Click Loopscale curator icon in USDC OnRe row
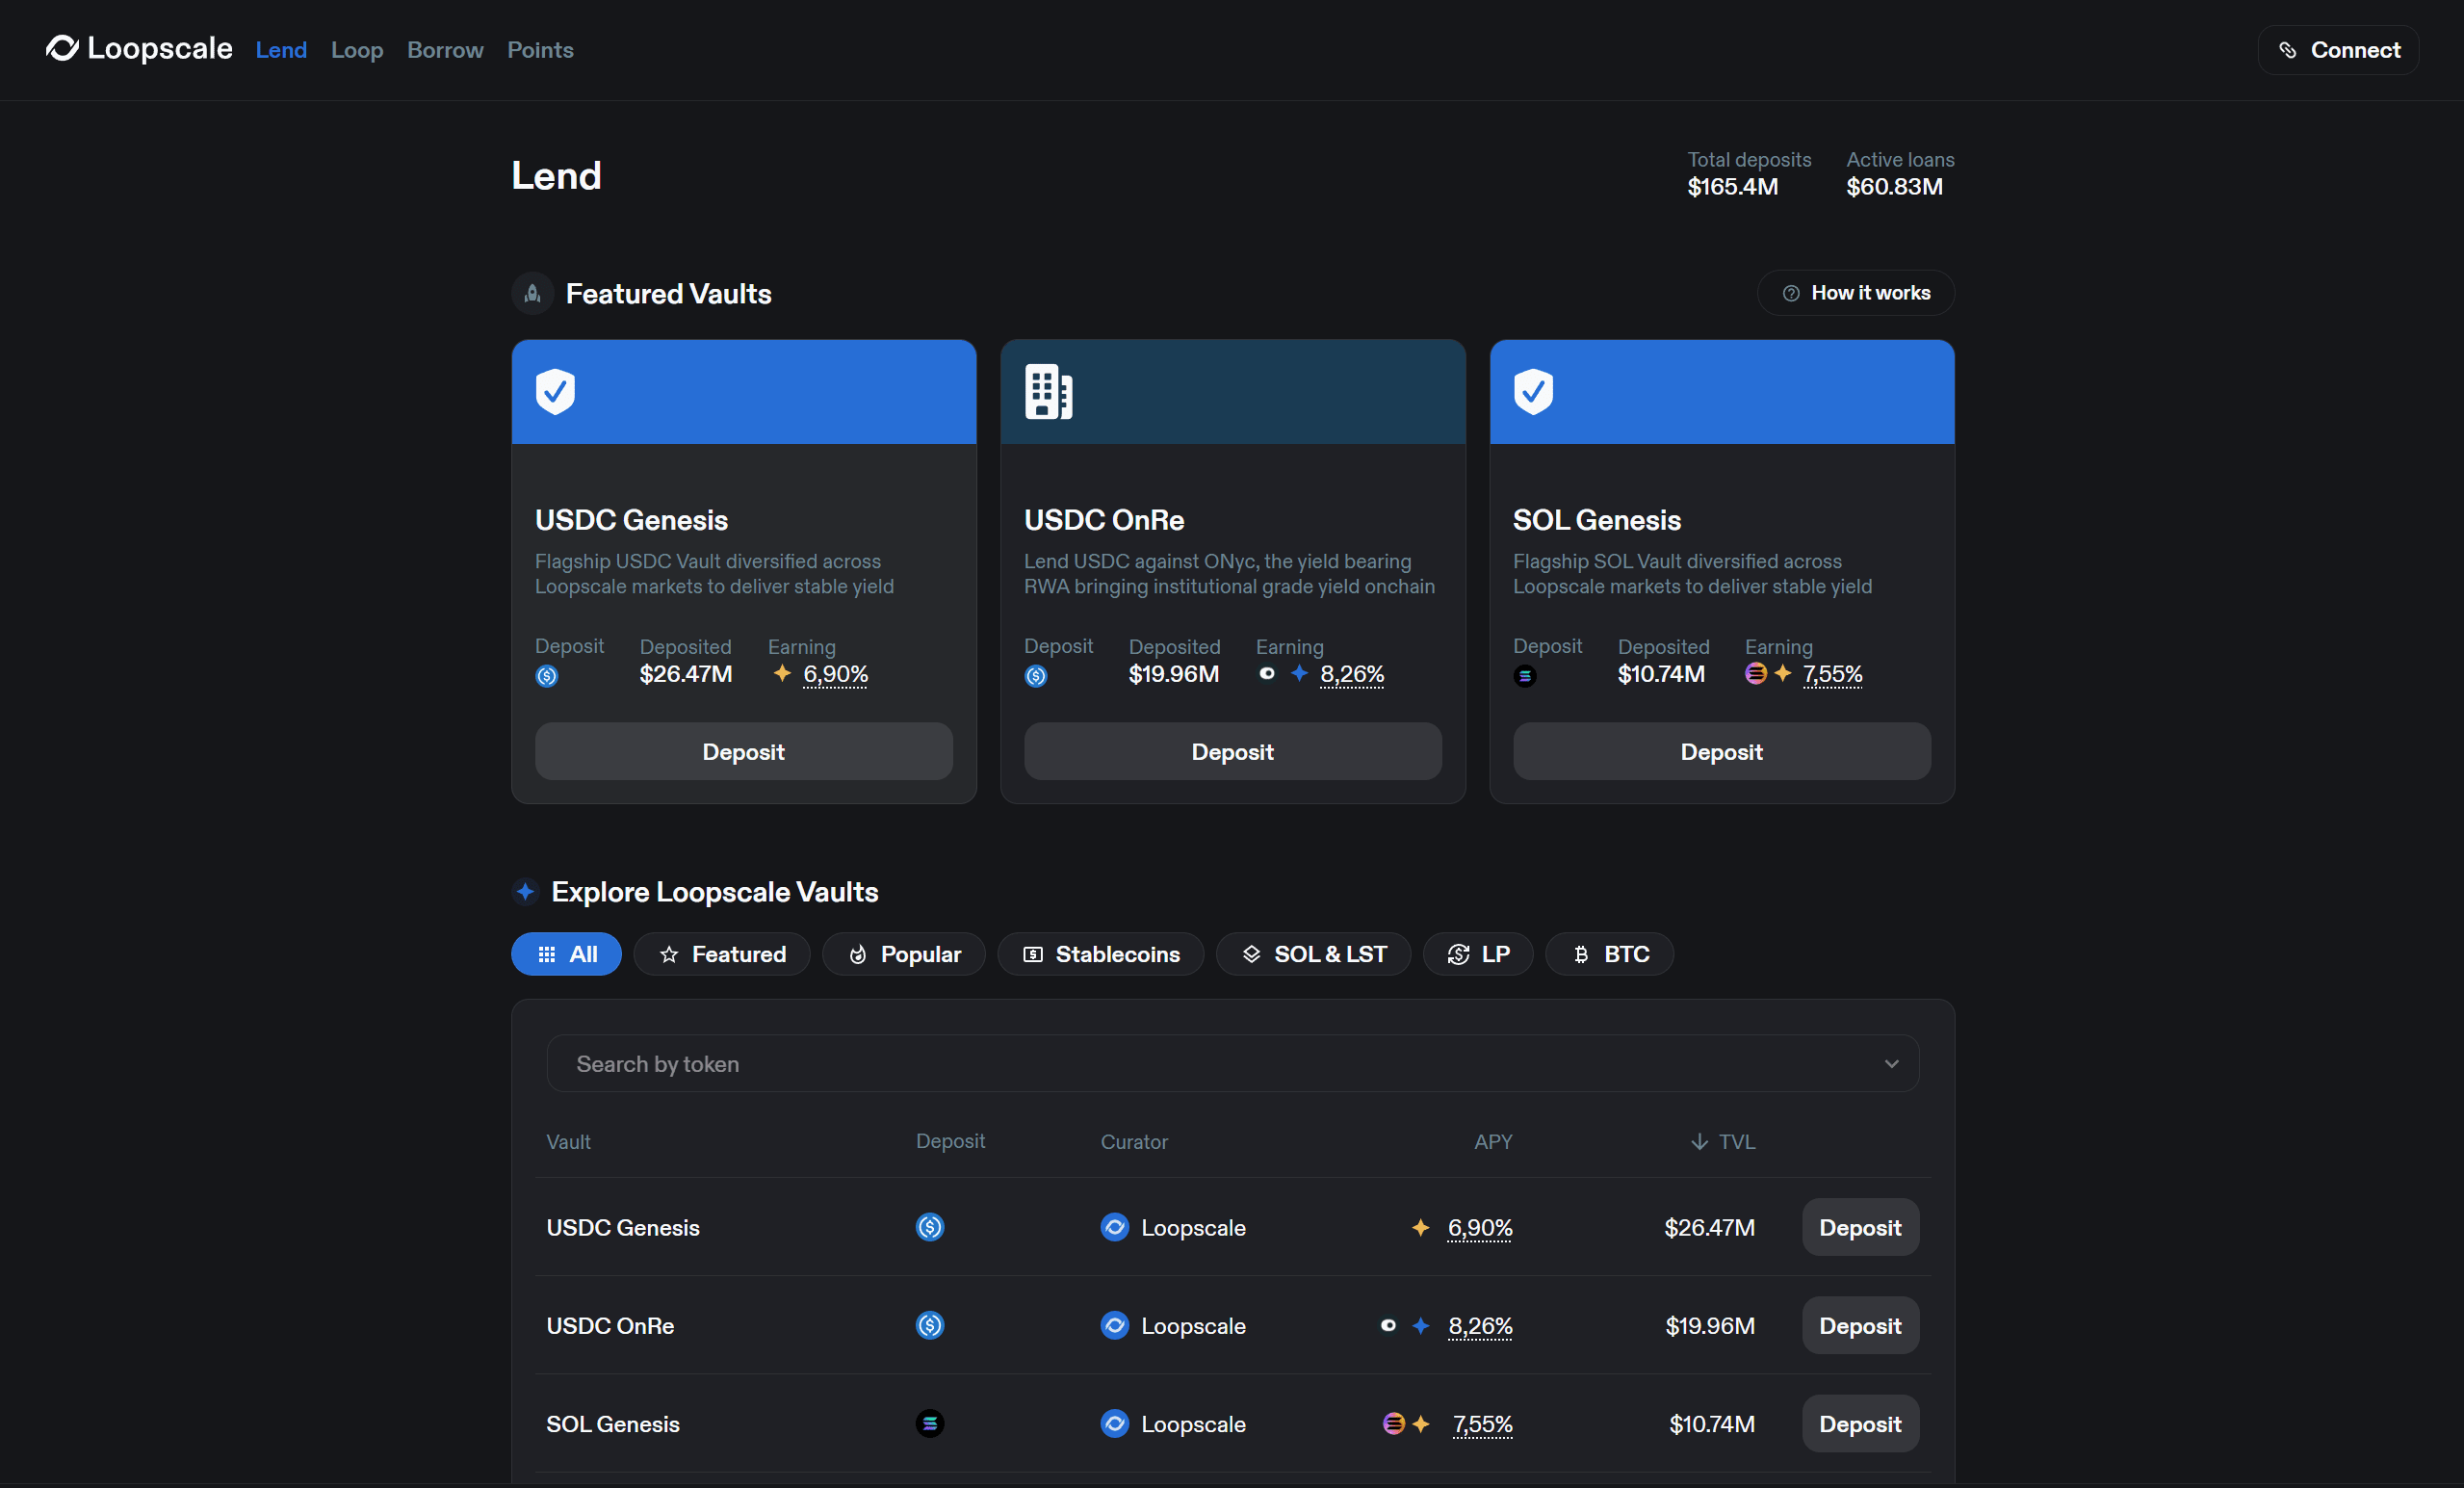The width and height of the screenshot is (2464, 1488). tap(1114, 1325)
